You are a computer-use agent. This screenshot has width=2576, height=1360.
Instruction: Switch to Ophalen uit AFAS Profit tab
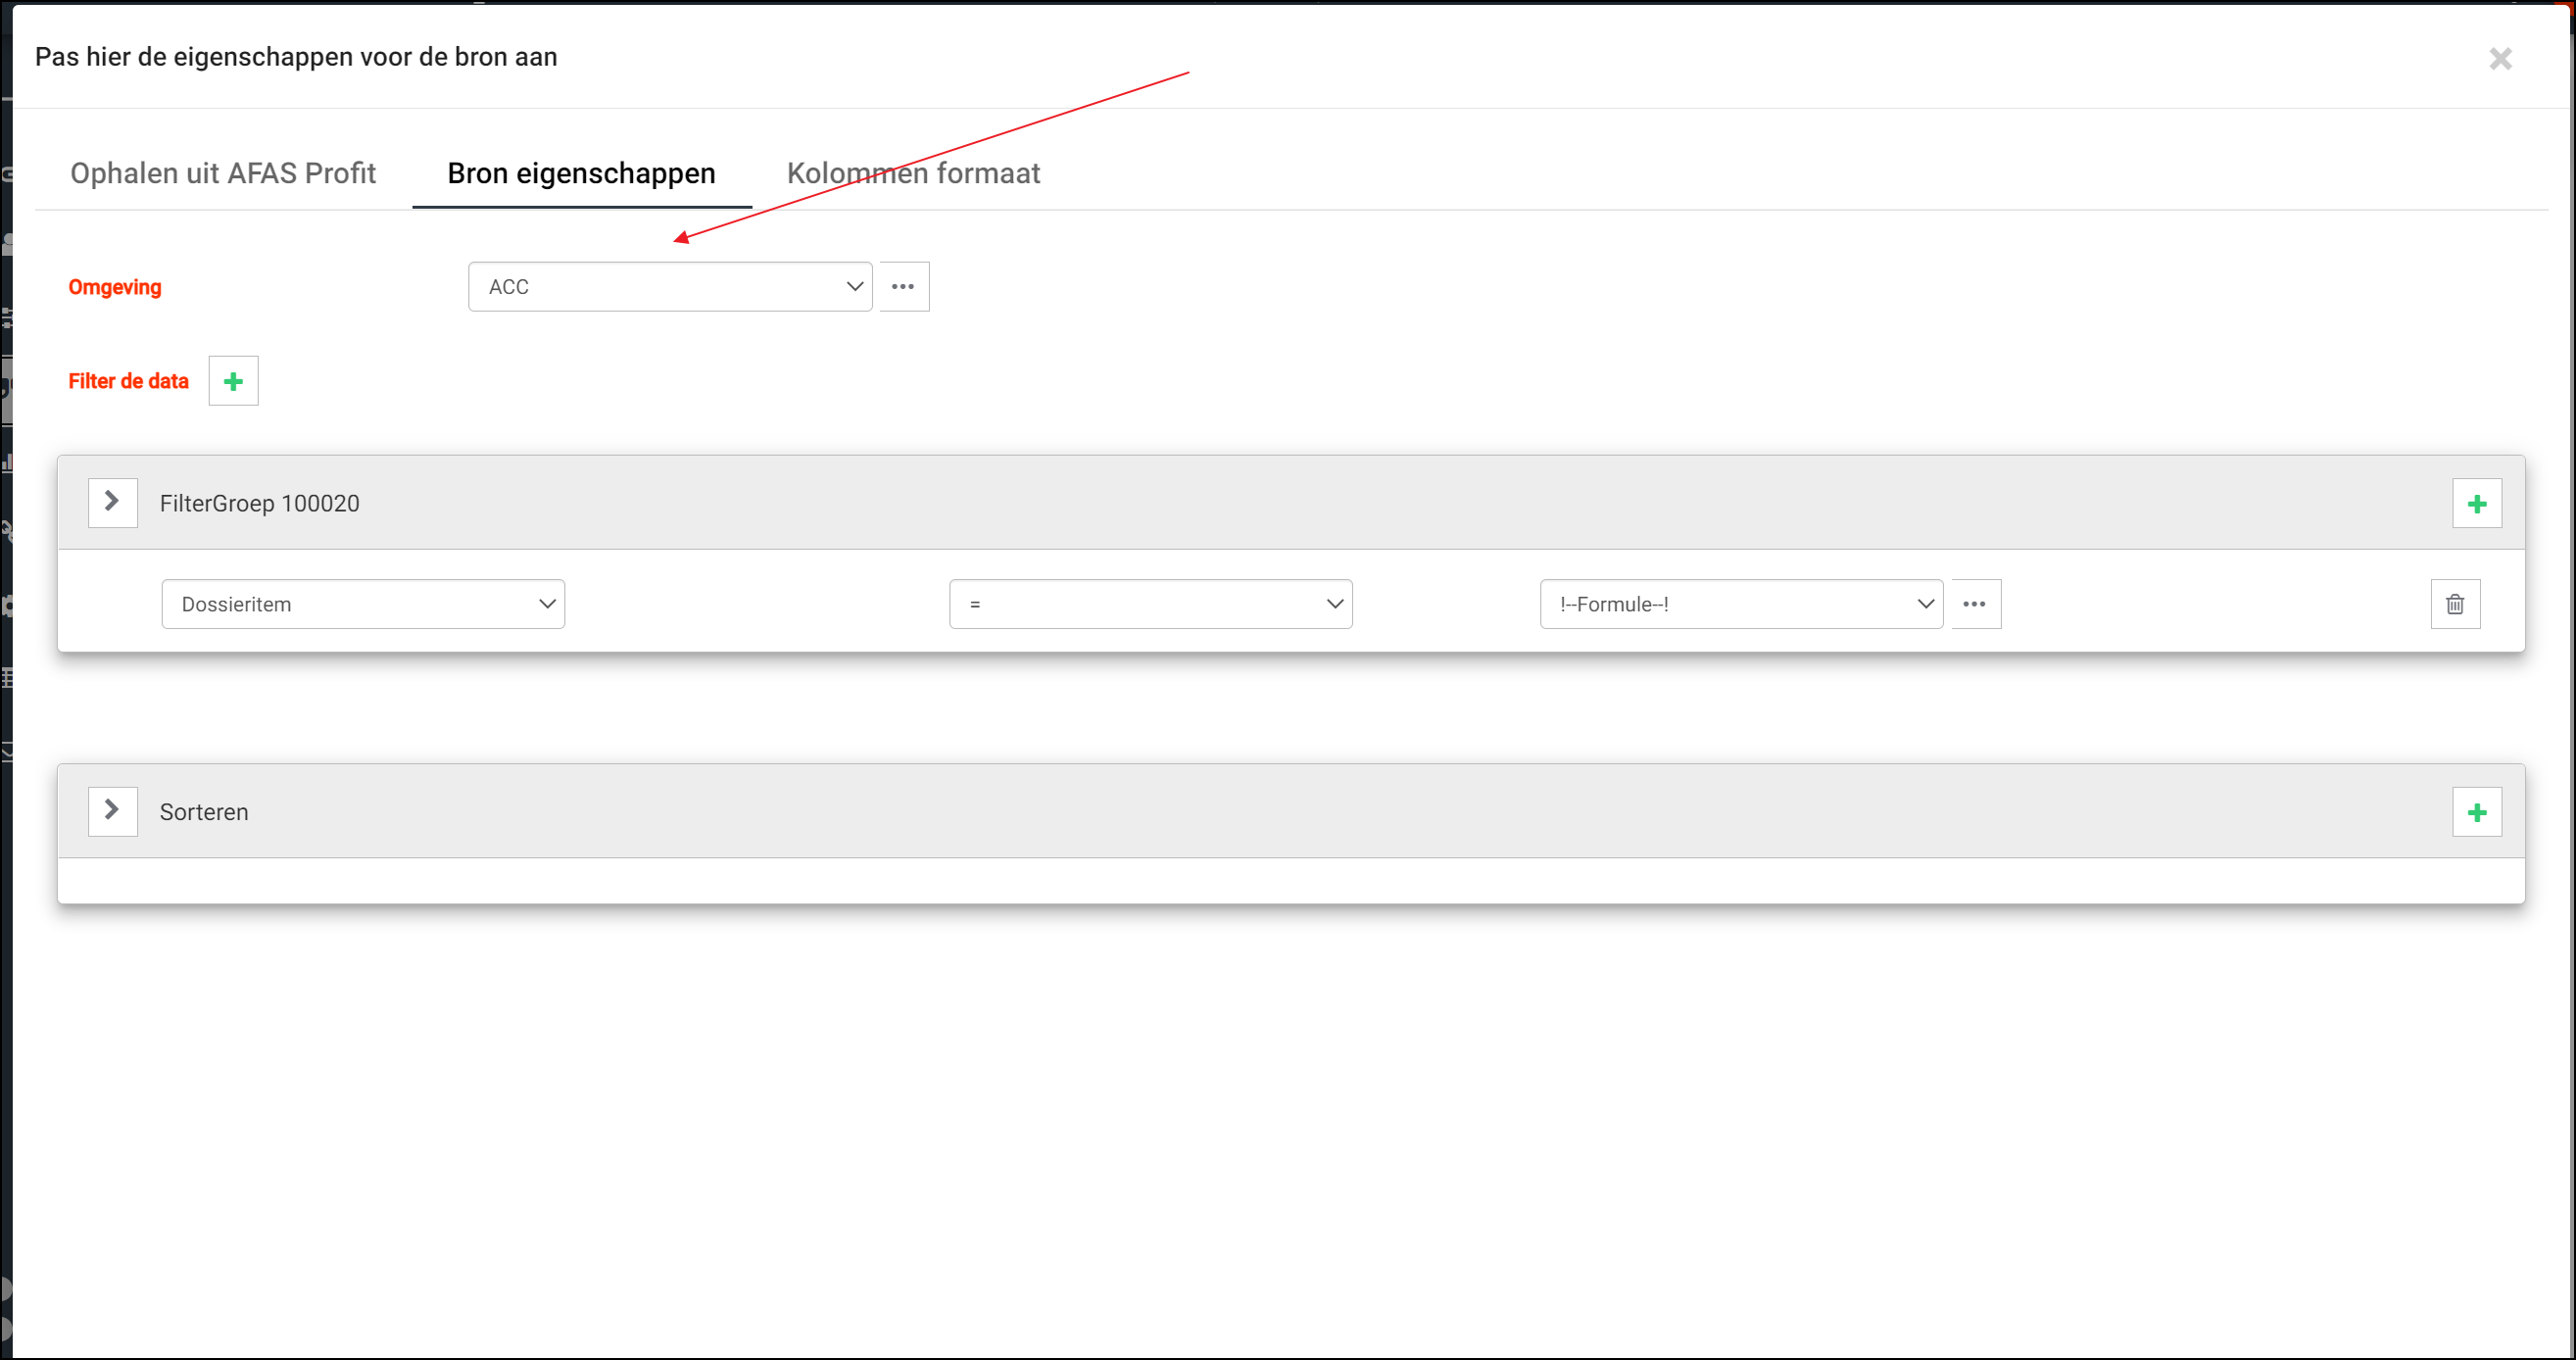(x=223, y=173)
